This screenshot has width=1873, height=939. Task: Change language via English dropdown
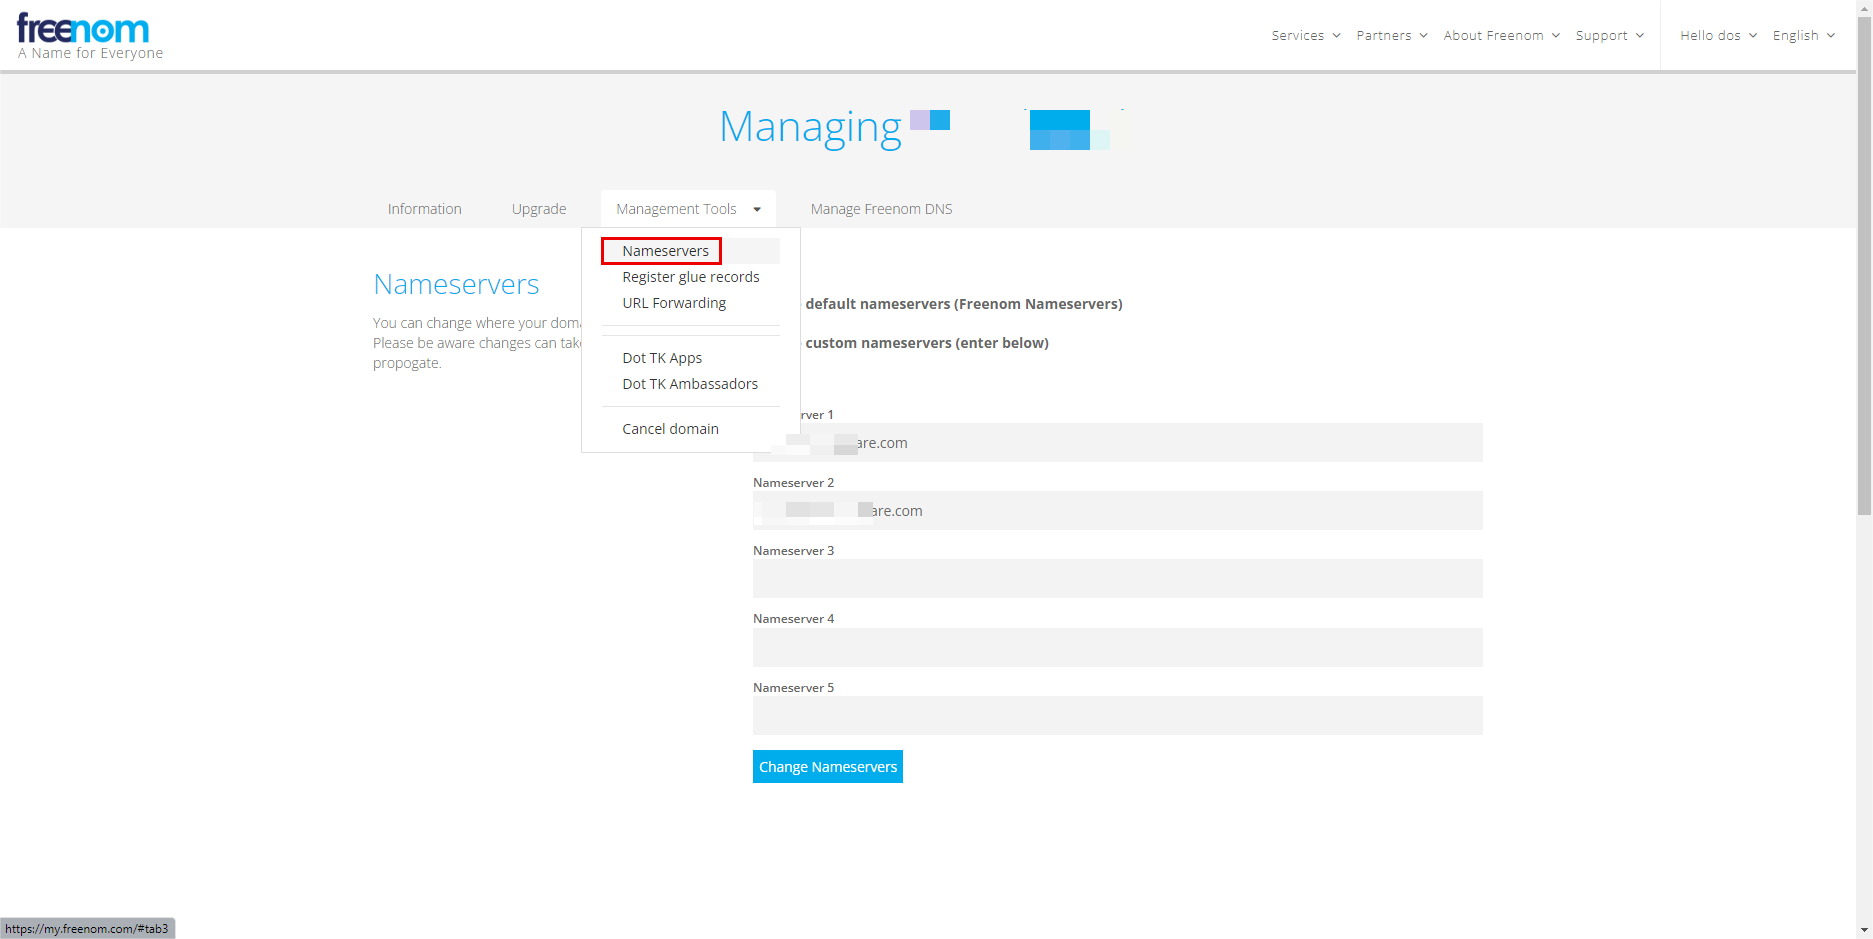[x=1803, y=35]
